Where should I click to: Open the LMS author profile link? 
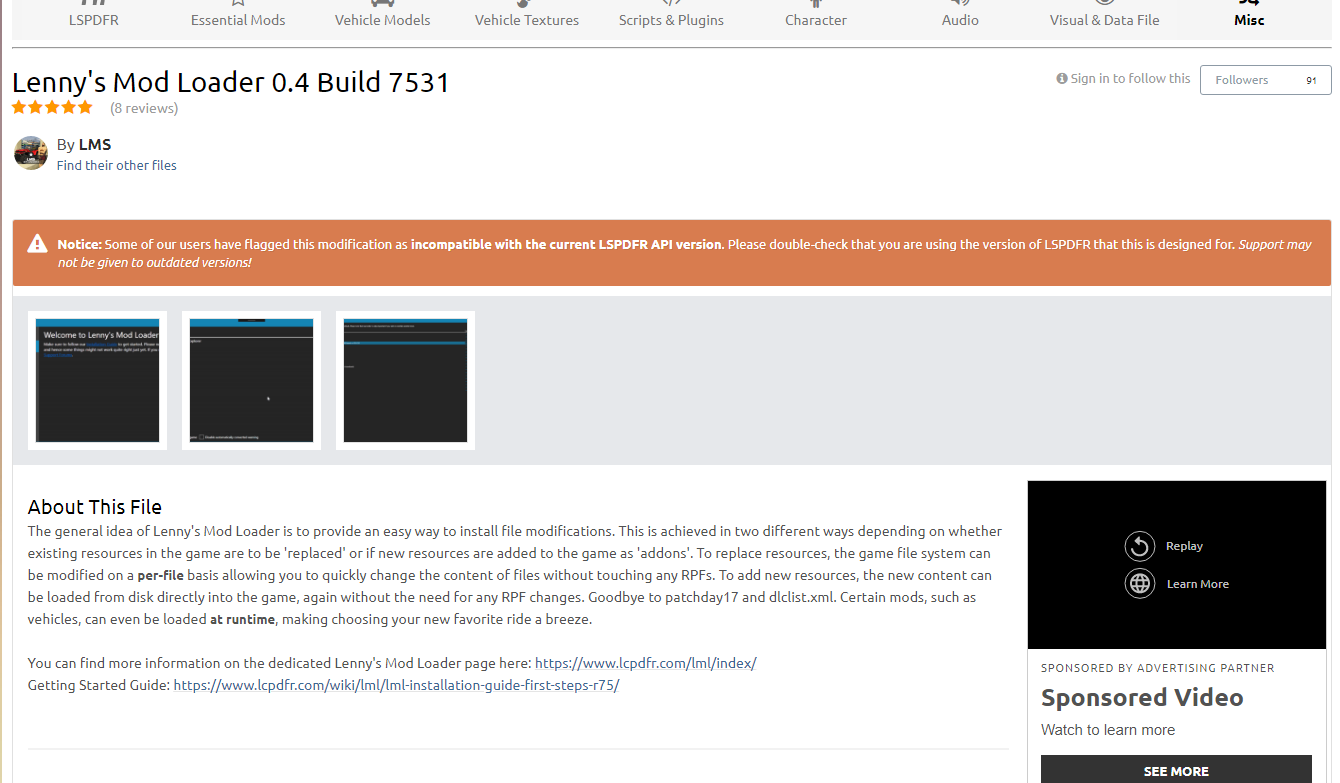point(95,145)
